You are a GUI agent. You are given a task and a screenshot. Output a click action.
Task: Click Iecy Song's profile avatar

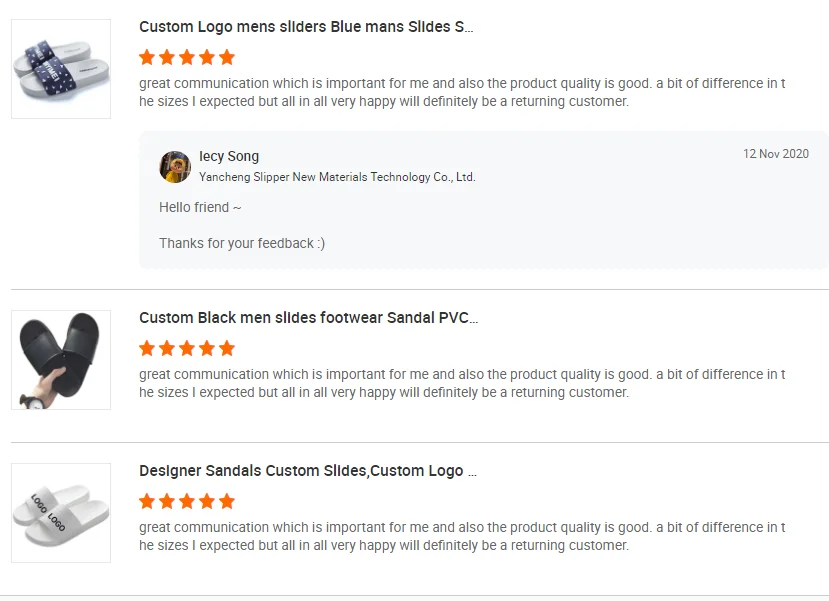pos(175,167)
